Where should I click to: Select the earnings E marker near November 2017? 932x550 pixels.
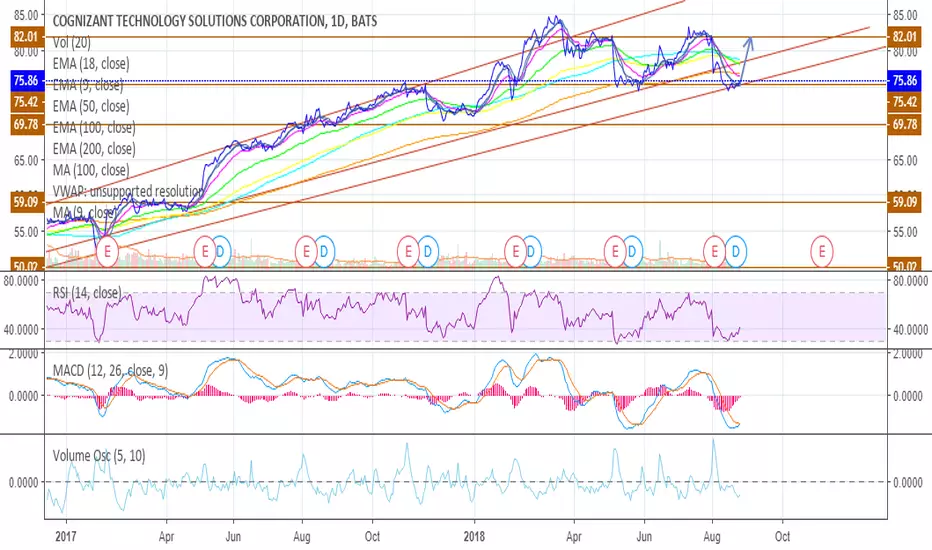[x=408, y=252]
